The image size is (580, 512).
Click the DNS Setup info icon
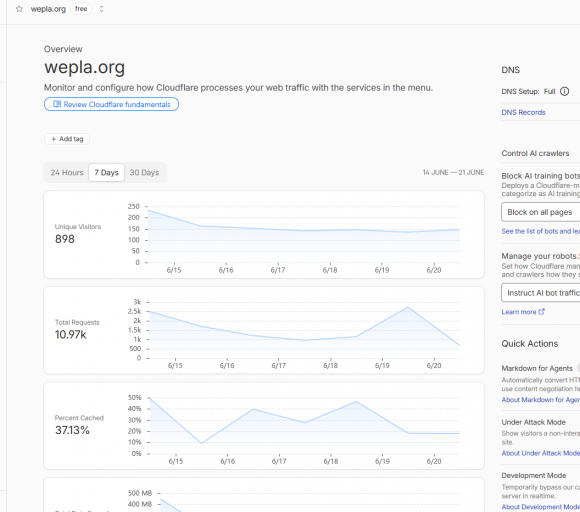(x=564, y=91)
